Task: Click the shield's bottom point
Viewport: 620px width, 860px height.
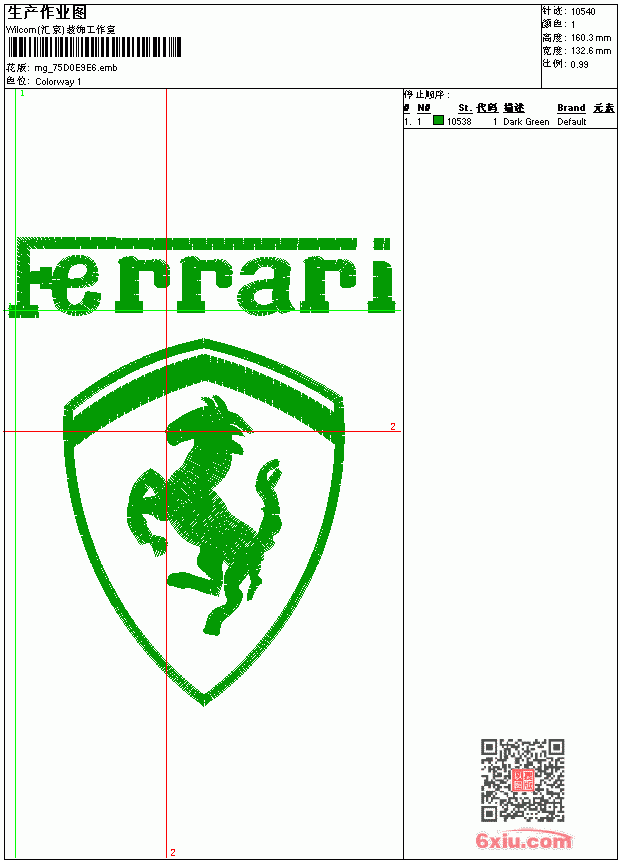Action: (x=204, y=701)
